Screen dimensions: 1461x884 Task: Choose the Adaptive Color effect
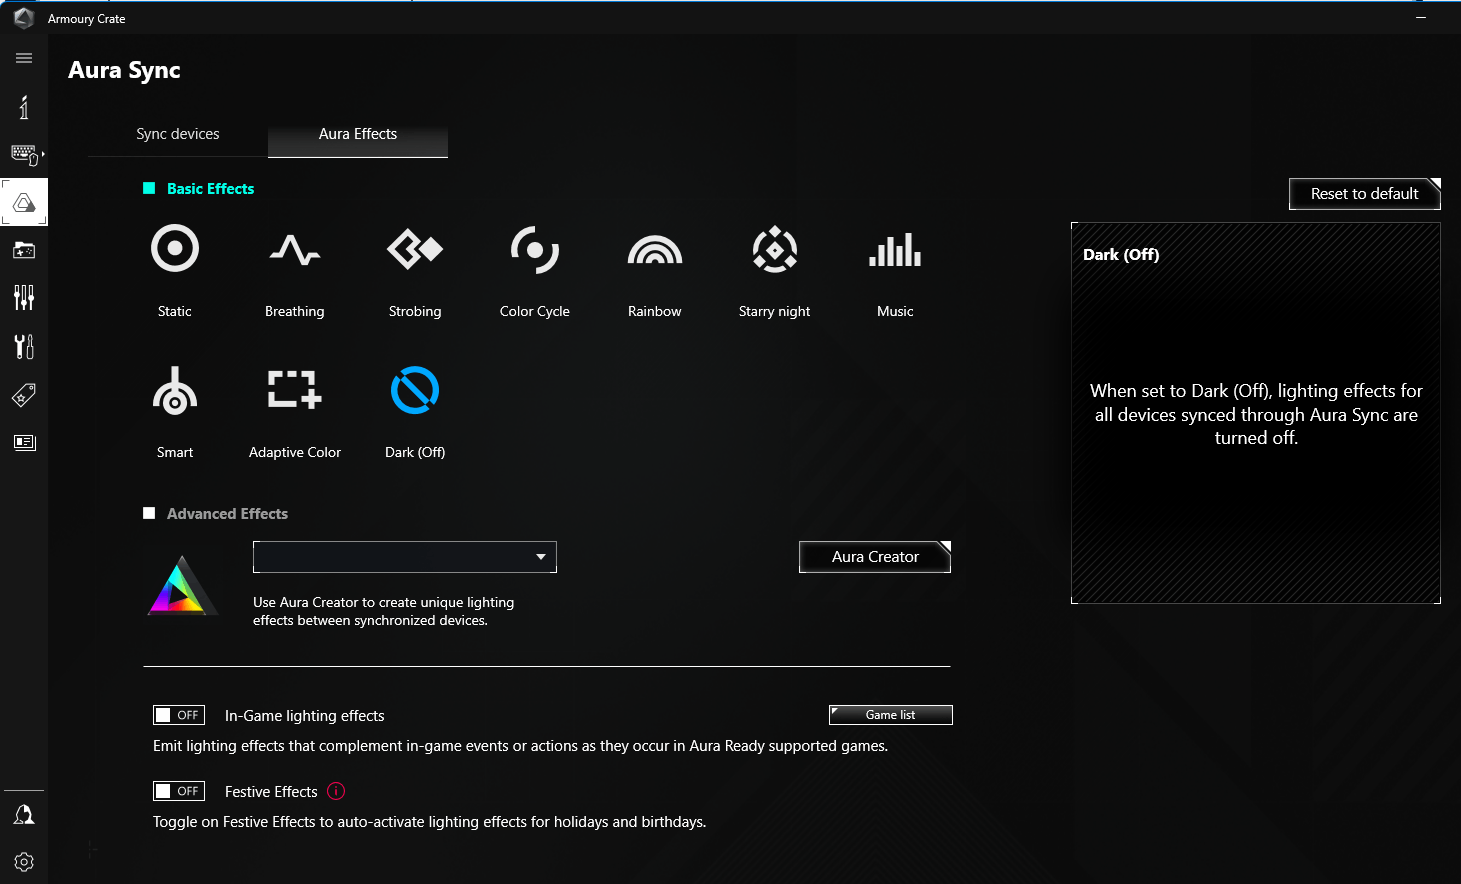pyautogui.click(x=295, y=389)
